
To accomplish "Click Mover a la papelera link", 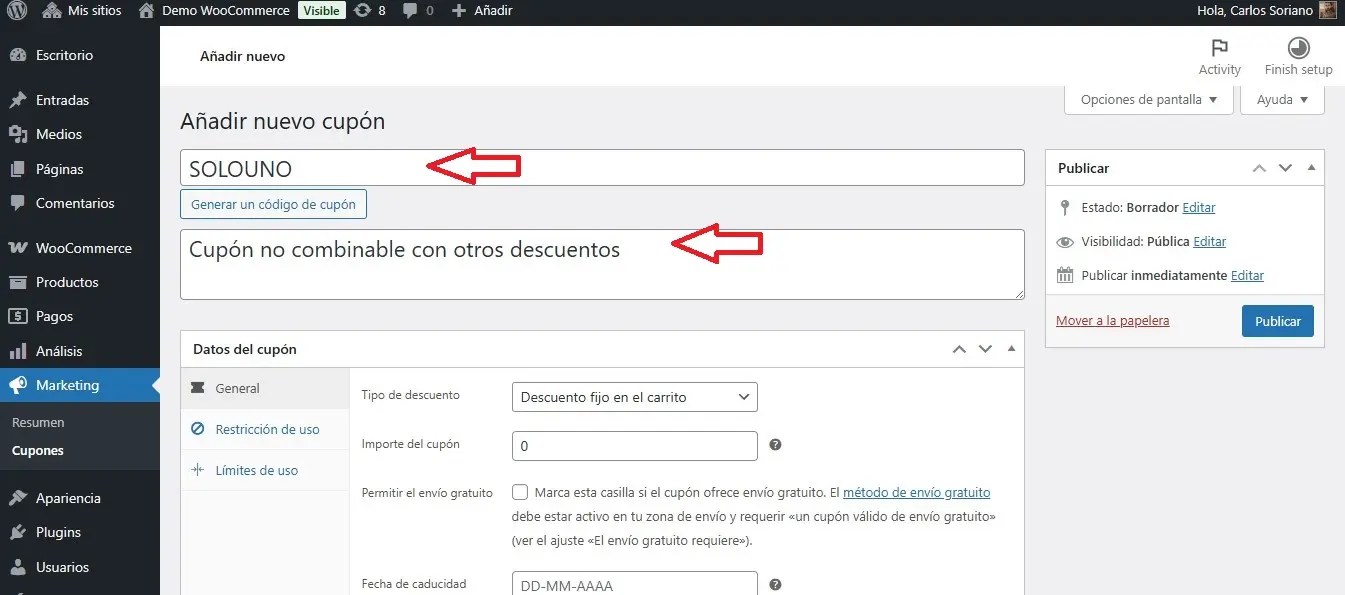I will tap(1112, 321).
